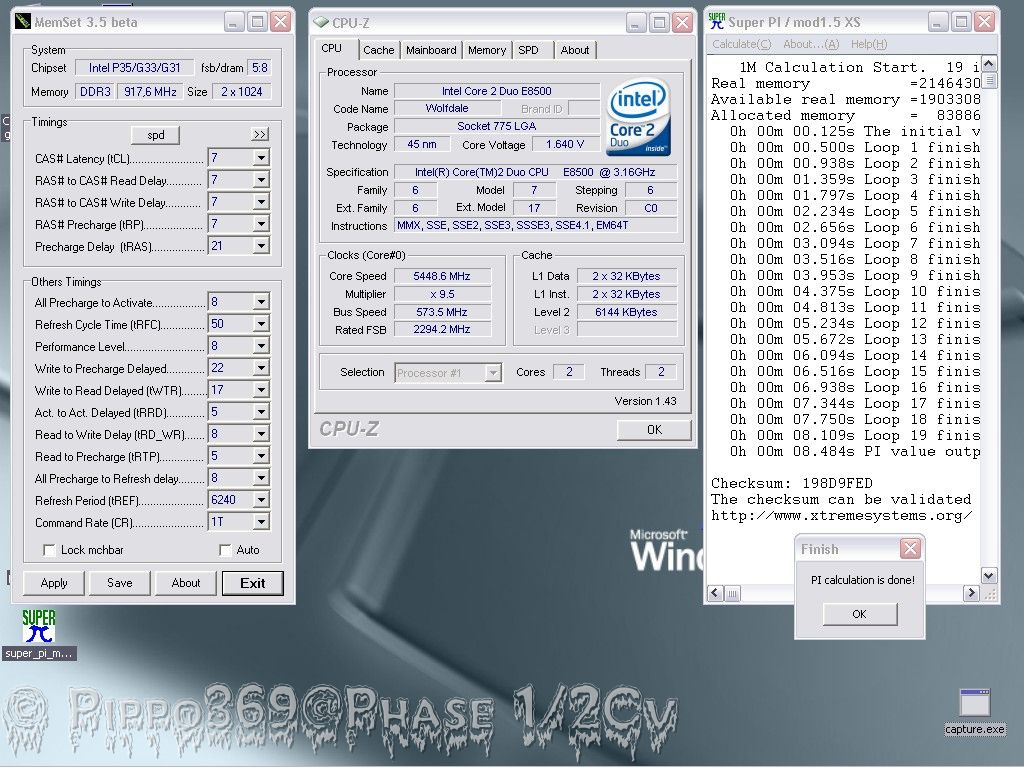Click the MemSet expand arrows button

click(x=260, y=135)
